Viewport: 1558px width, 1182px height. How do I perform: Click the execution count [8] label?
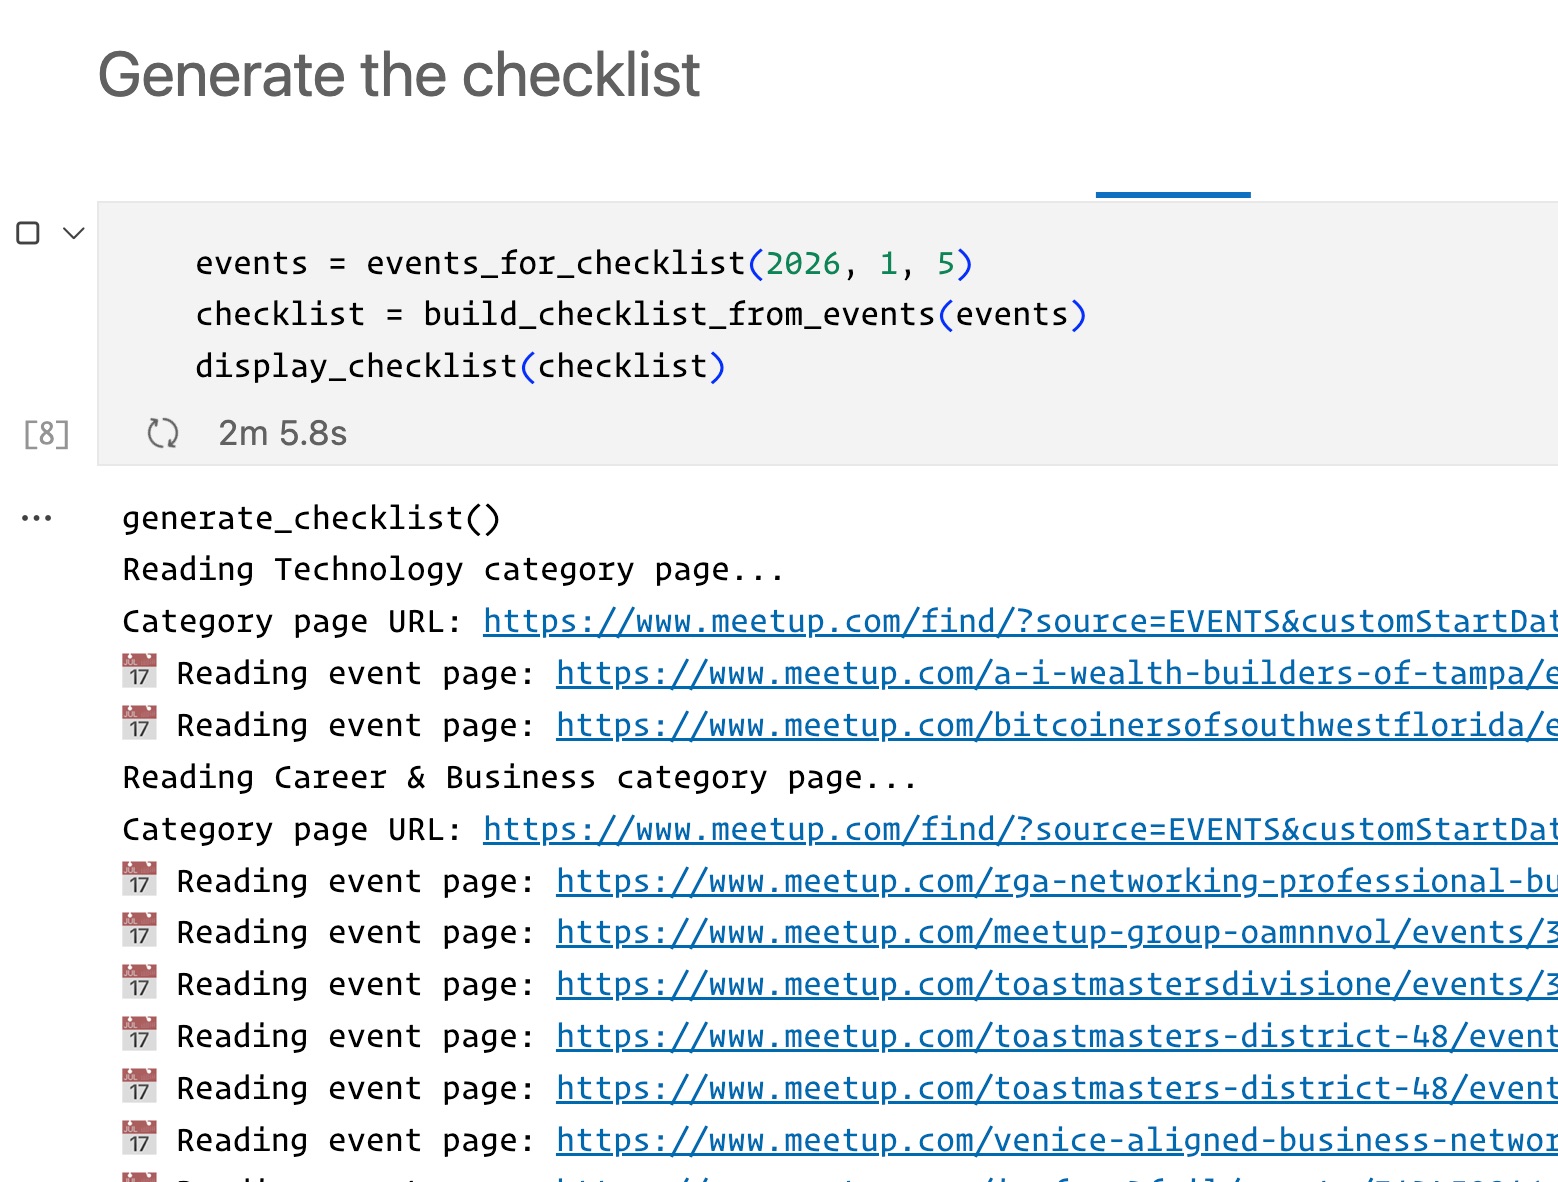[47, 434]
